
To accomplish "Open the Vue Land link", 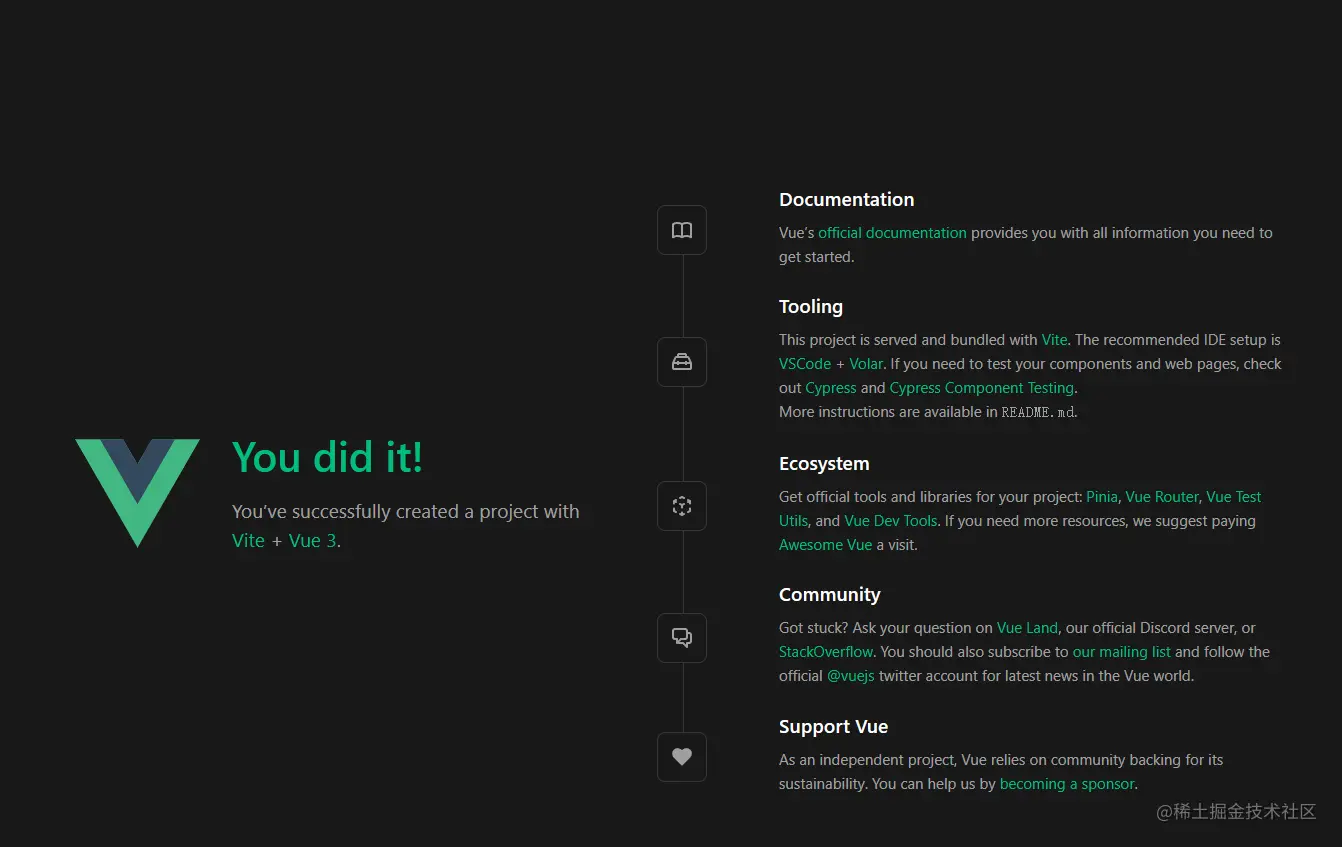I will pos(1027,628).
